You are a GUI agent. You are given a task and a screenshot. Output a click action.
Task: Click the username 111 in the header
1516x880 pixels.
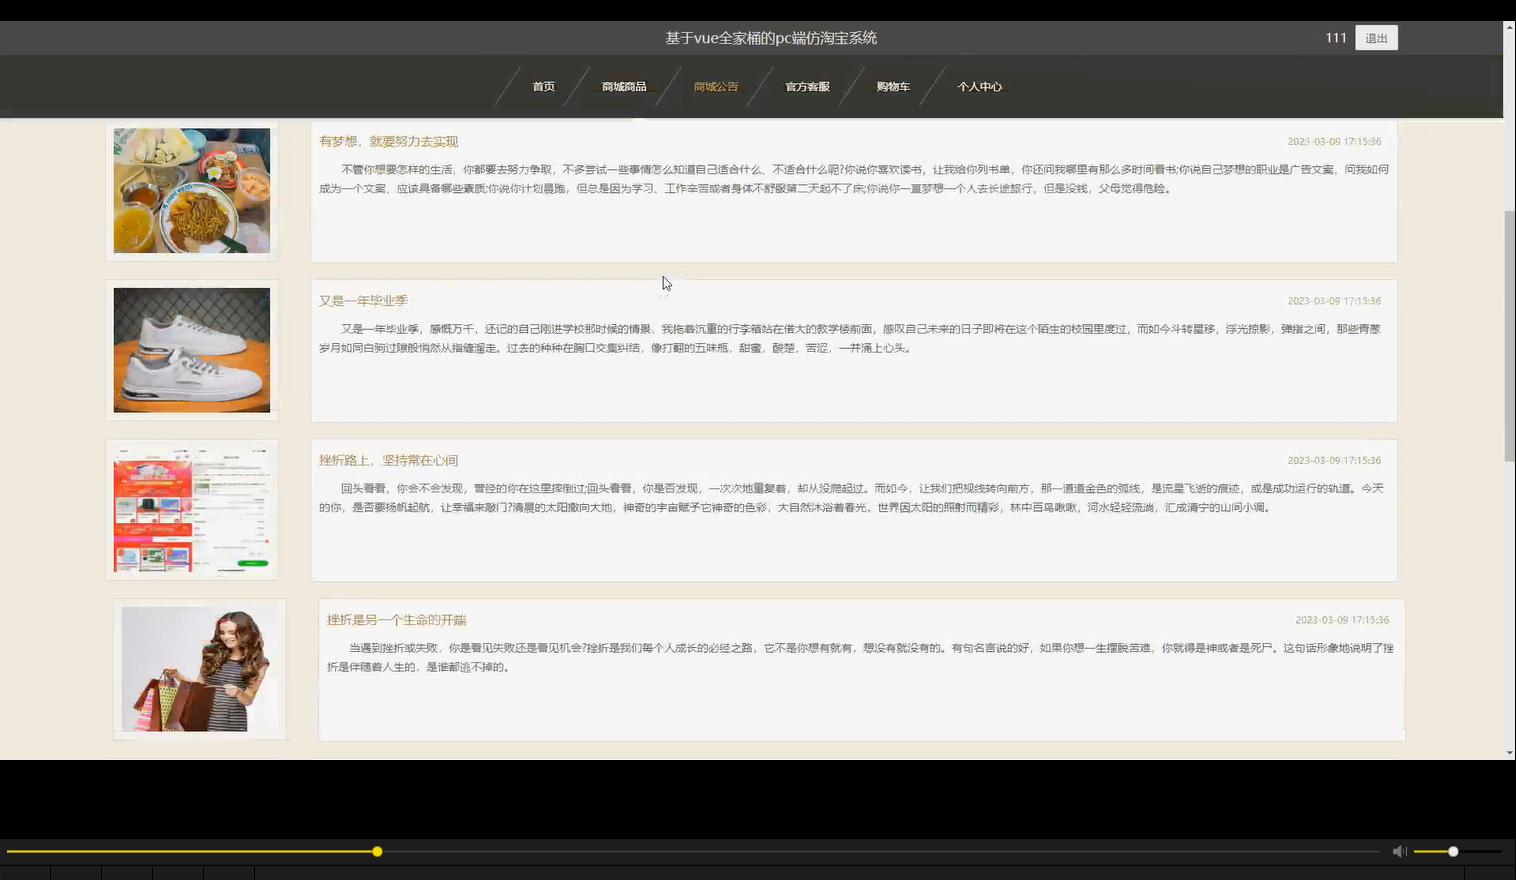[x=1335, y=37]
